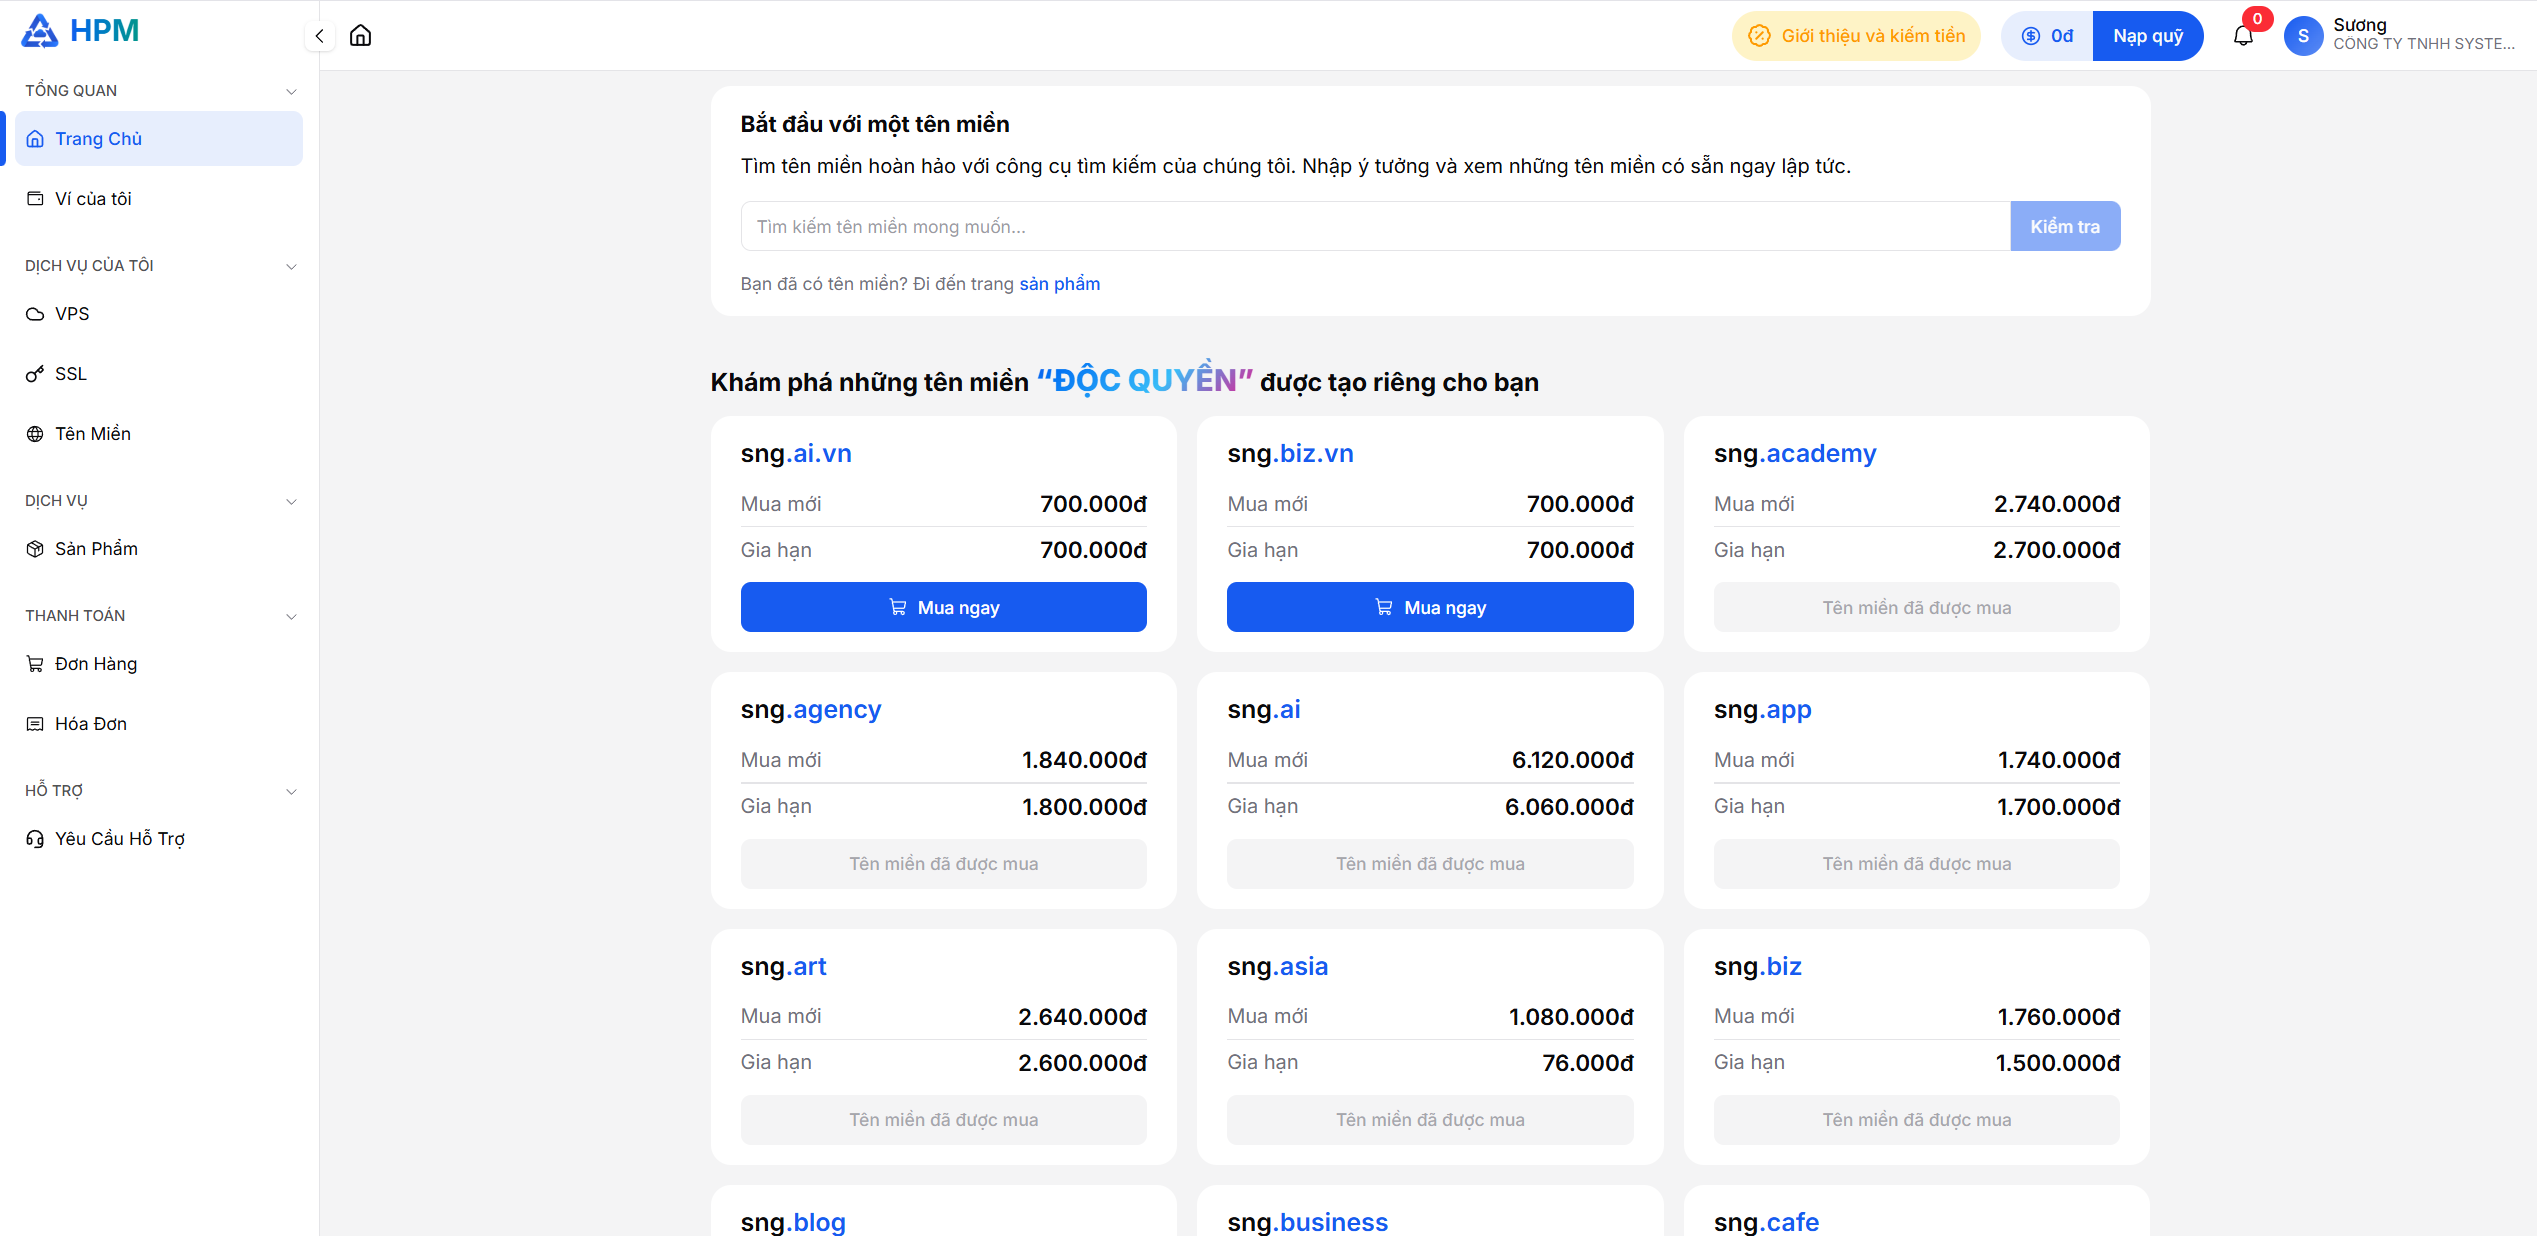Click the home icon in top bar
The width and height of the screenshot is (2537, 1236).
(x=360, y=36)
